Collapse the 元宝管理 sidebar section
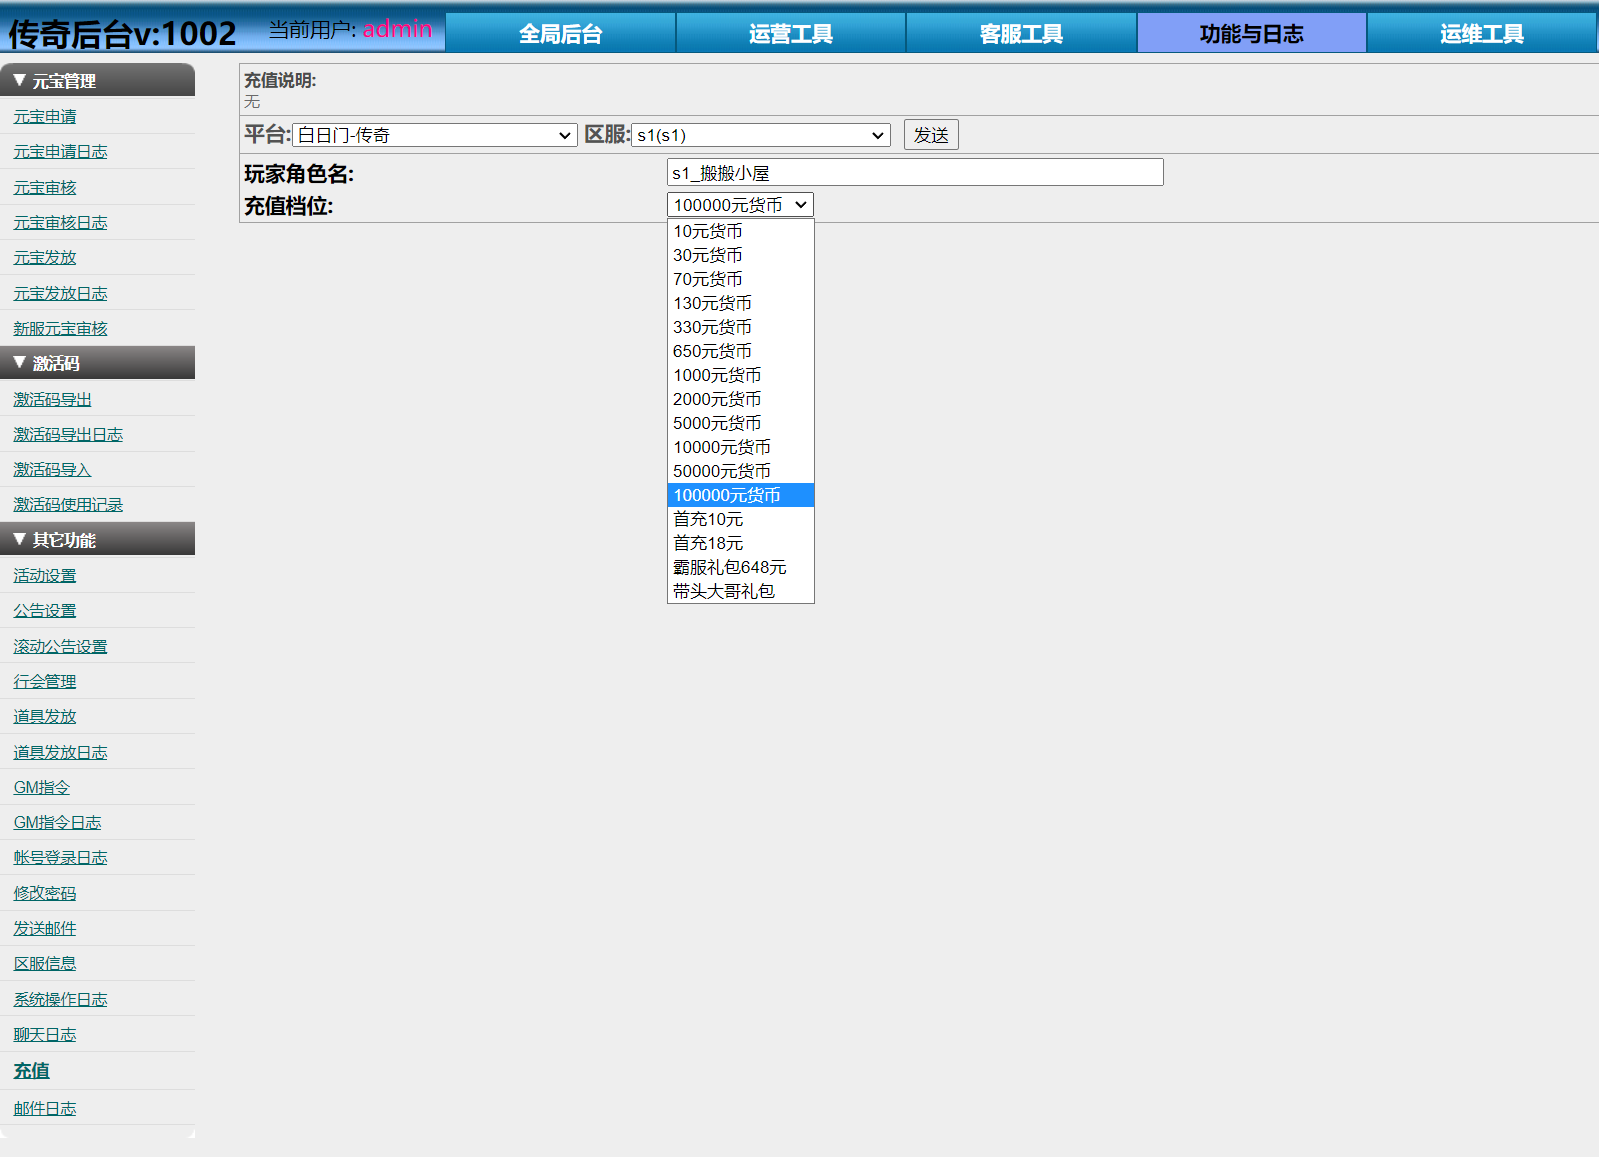The height and width of the screenshot is (1157, 1599). [97, 81]
